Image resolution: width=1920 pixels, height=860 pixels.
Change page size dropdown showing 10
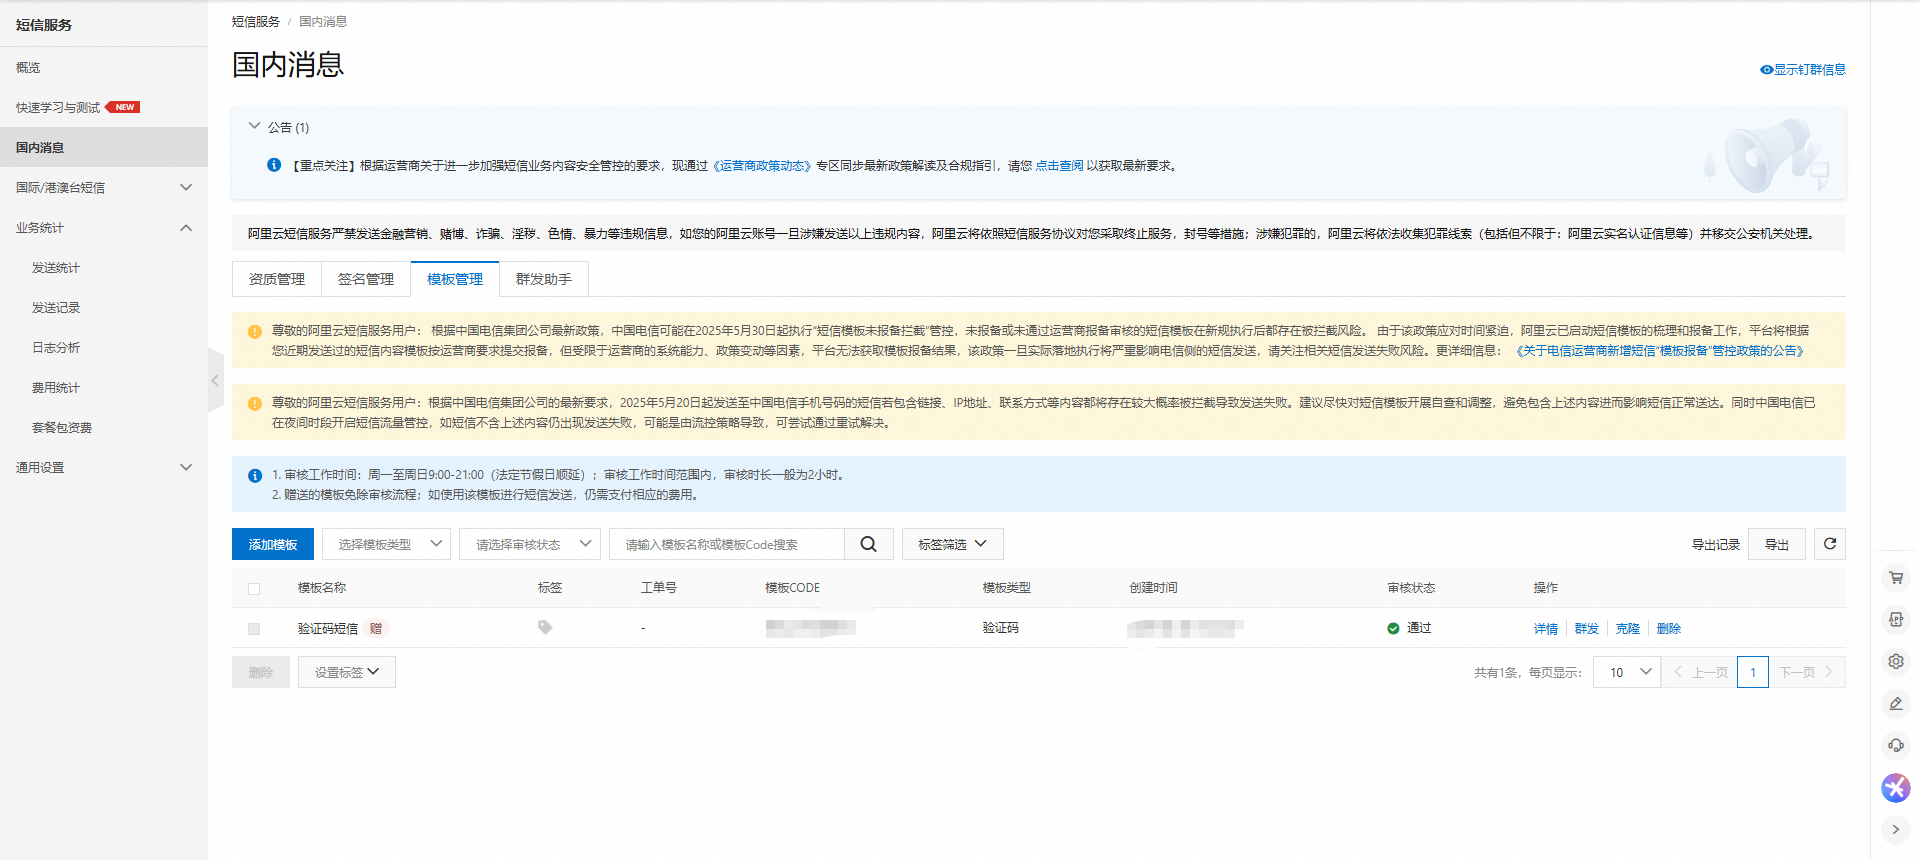point(1627,672)
